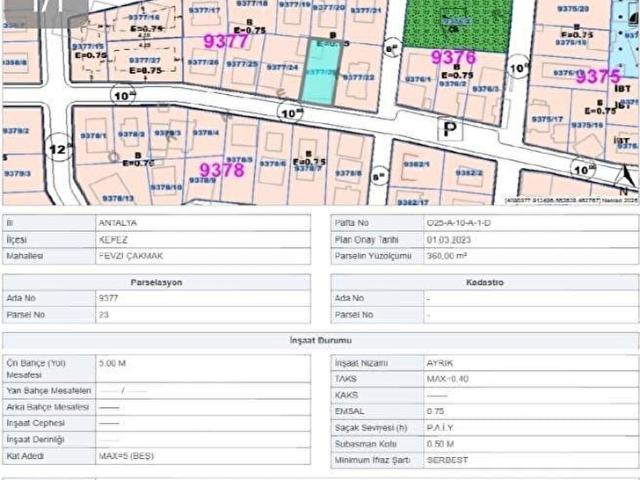Select the magenta block label 9378
This screenshot has width=640, height=480.
(221, 170)
